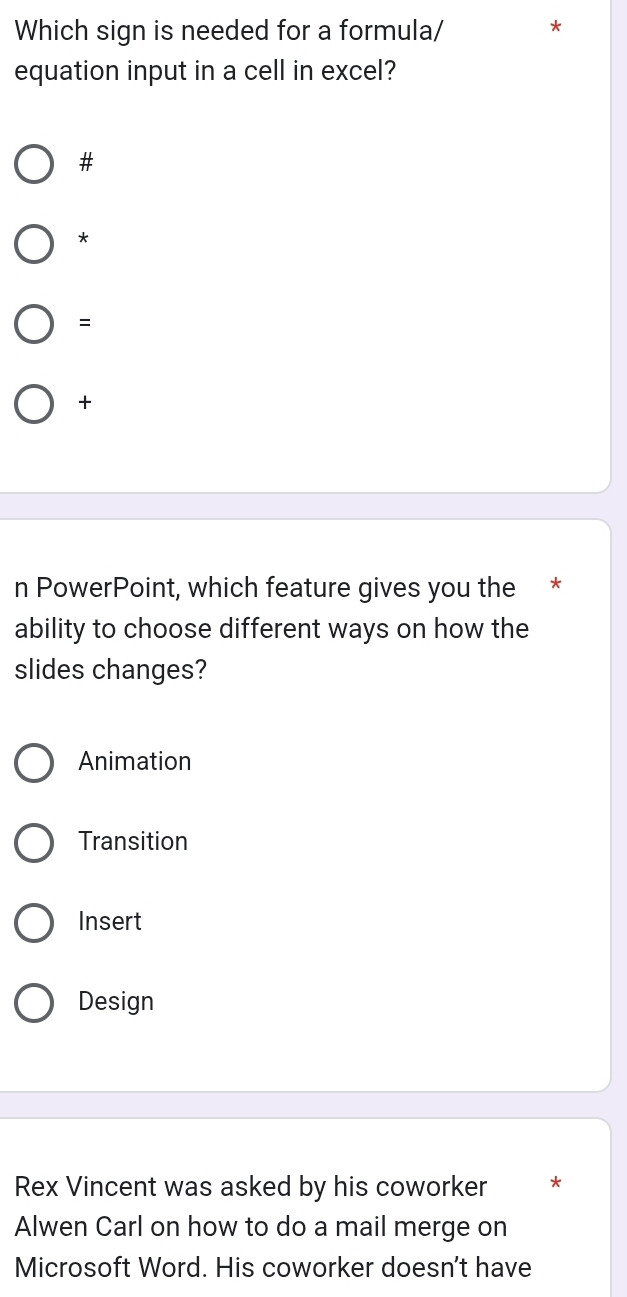
Task: Click the '#' option label text
Action: (86, 164)
